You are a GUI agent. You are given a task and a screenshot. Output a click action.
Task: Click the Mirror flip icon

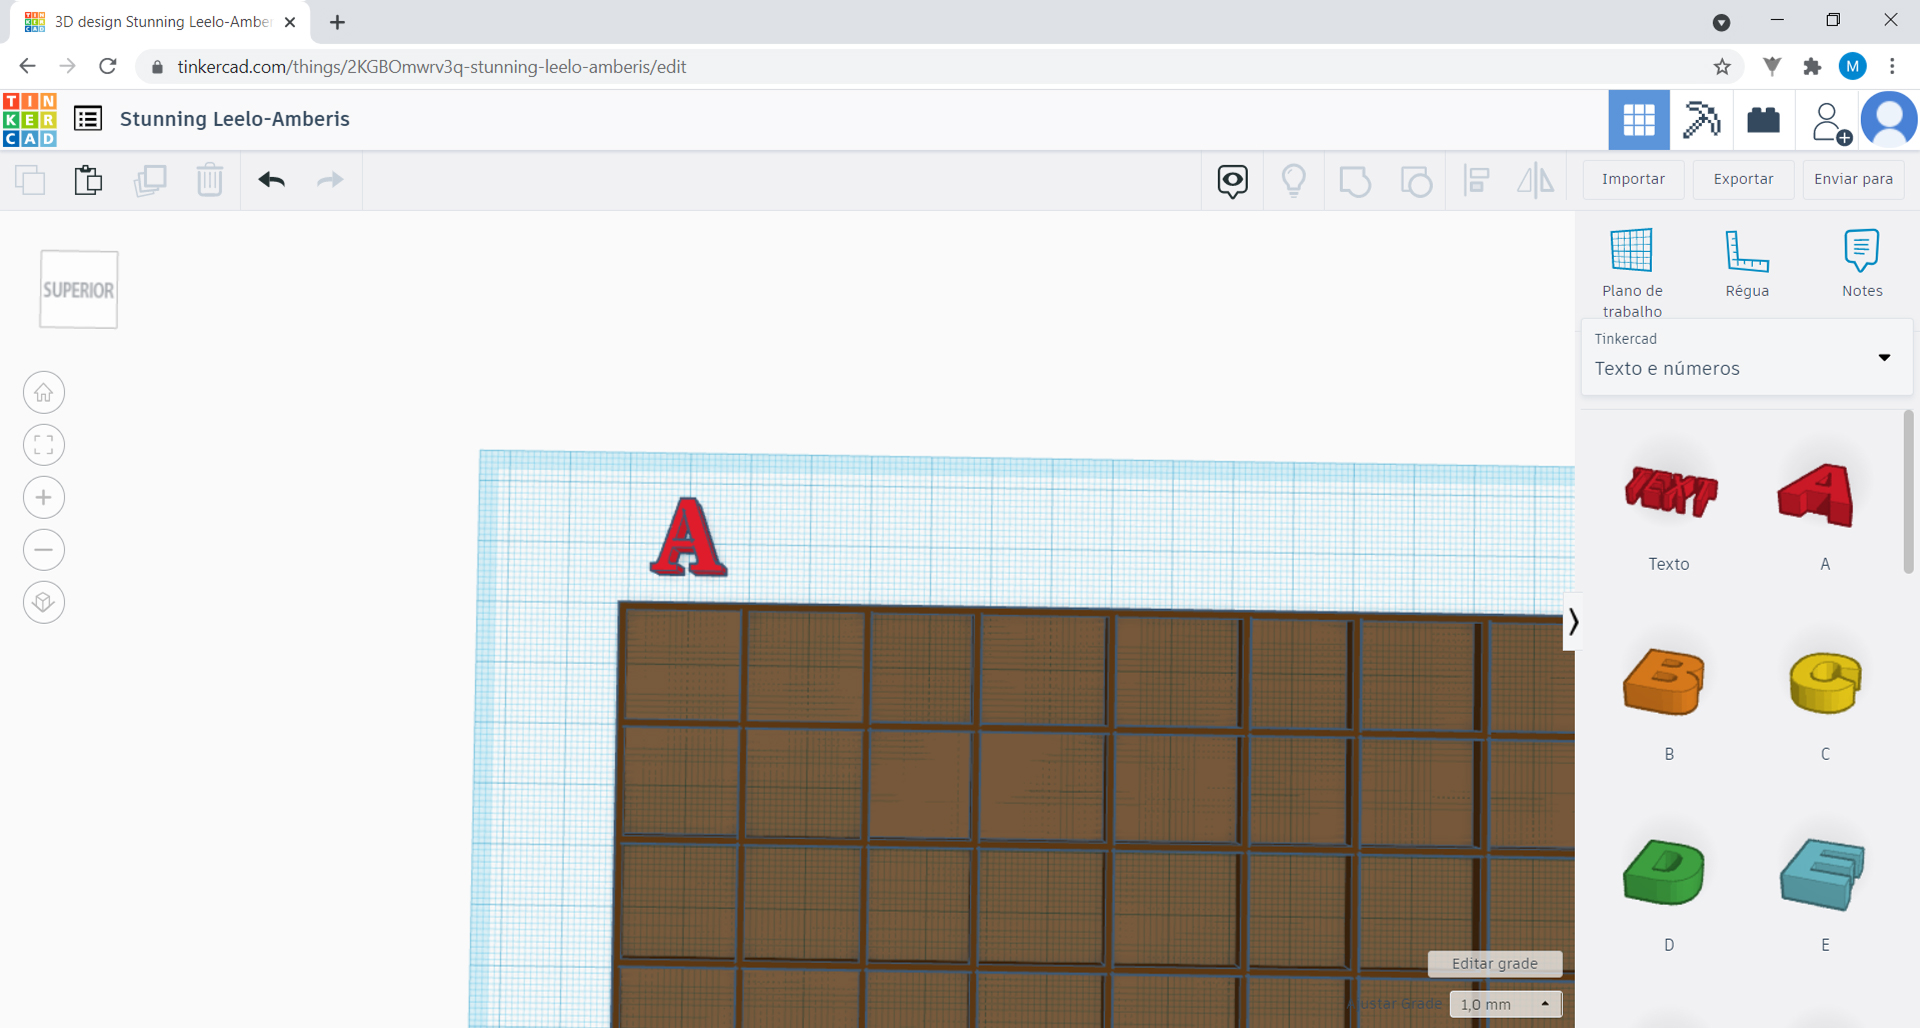pyautogui.click(x=1535, y=181)
